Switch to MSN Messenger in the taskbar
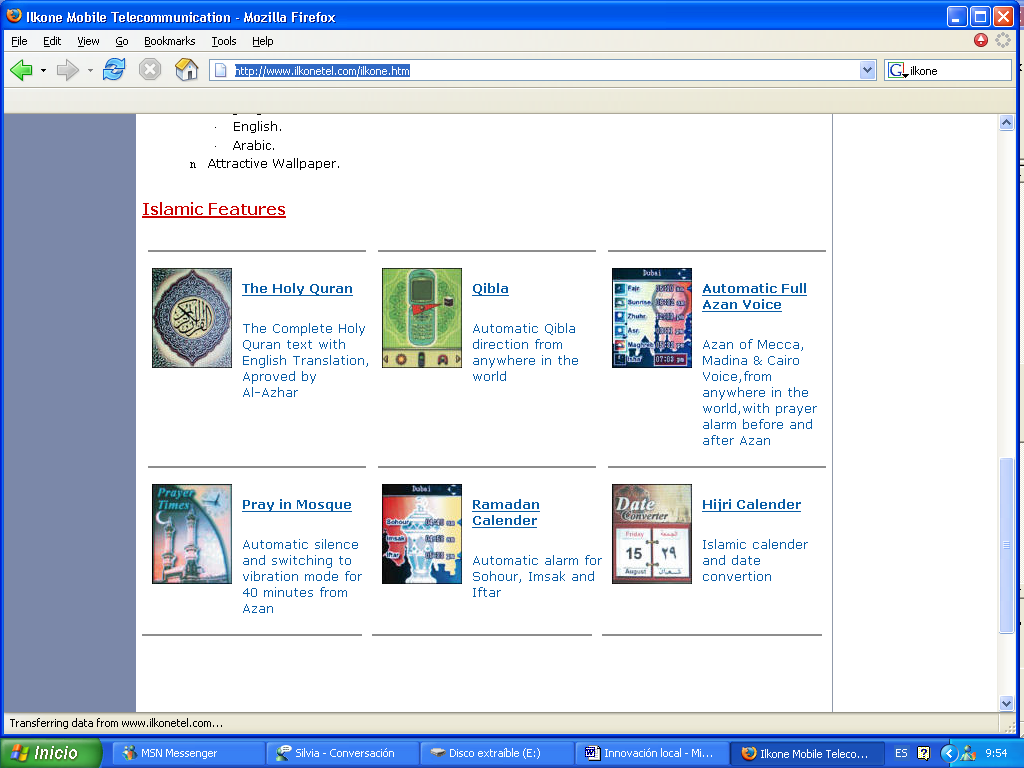Viewport: 1024px width, 768px height. tap(189, 753)
